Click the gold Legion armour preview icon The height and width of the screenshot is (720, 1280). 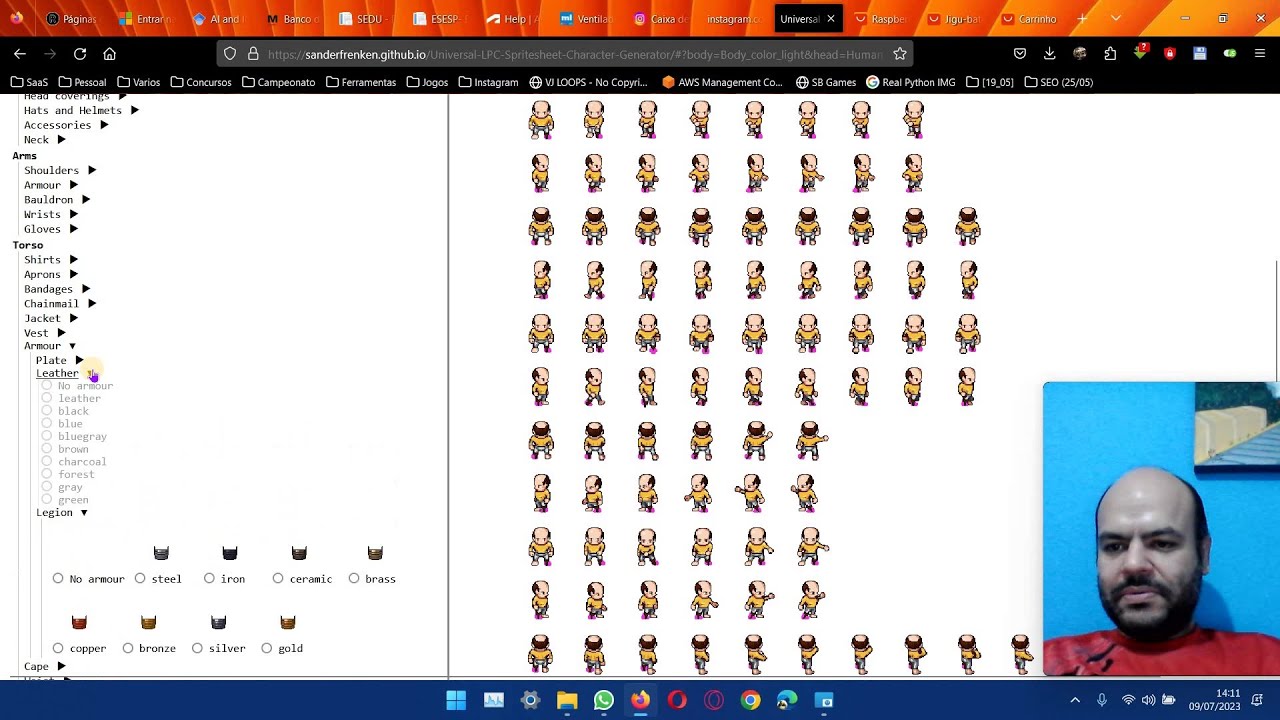pyautogui.click(x=287, y=622)
